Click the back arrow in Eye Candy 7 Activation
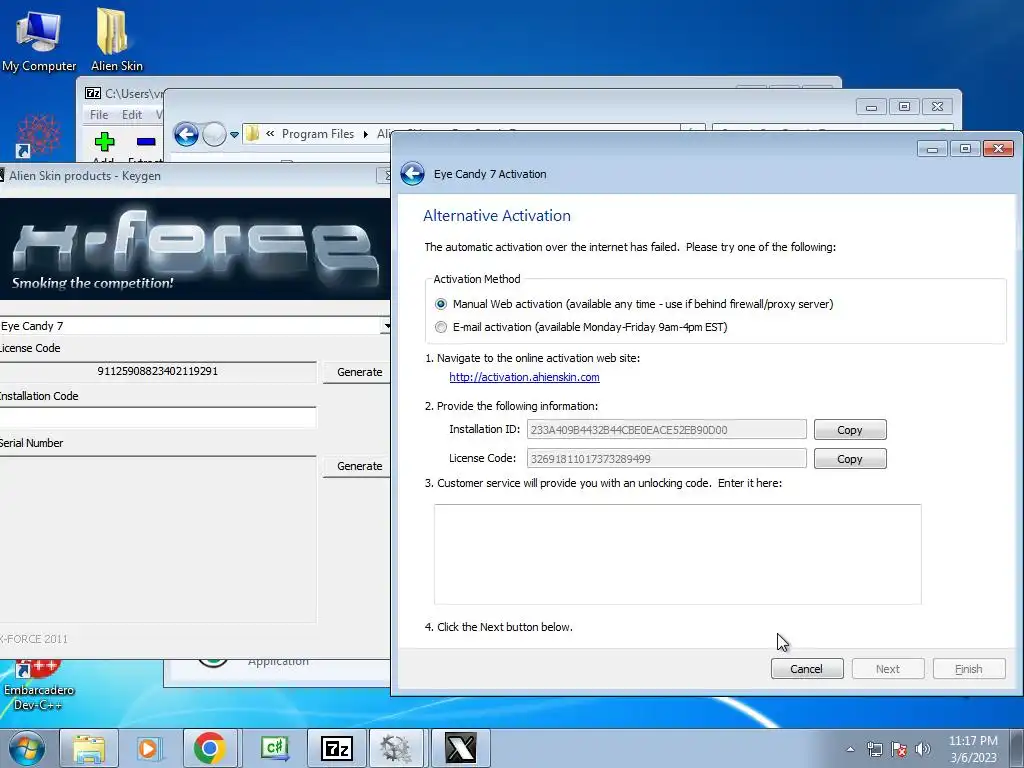This screenshot has width=1024, height=768. point(412,174)
